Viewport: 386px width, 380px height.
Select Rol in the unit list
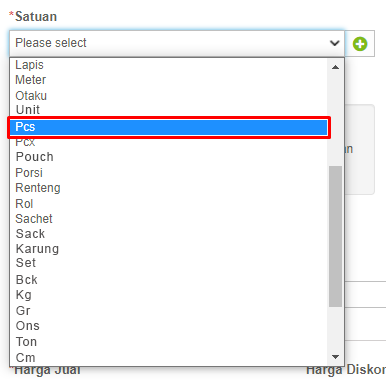click(169, 204)
